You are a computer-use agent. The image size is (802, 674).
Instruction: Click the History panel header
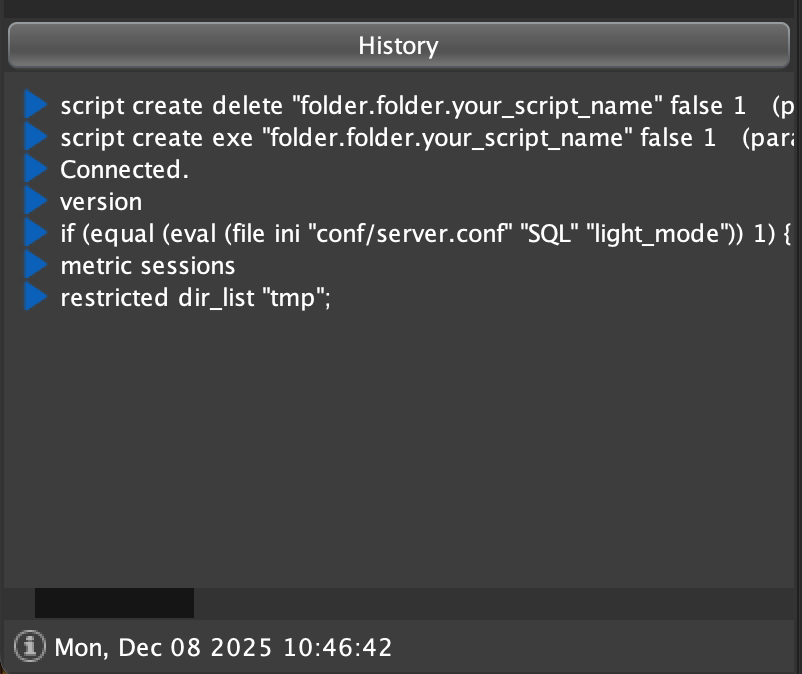[x=398, y=46]
